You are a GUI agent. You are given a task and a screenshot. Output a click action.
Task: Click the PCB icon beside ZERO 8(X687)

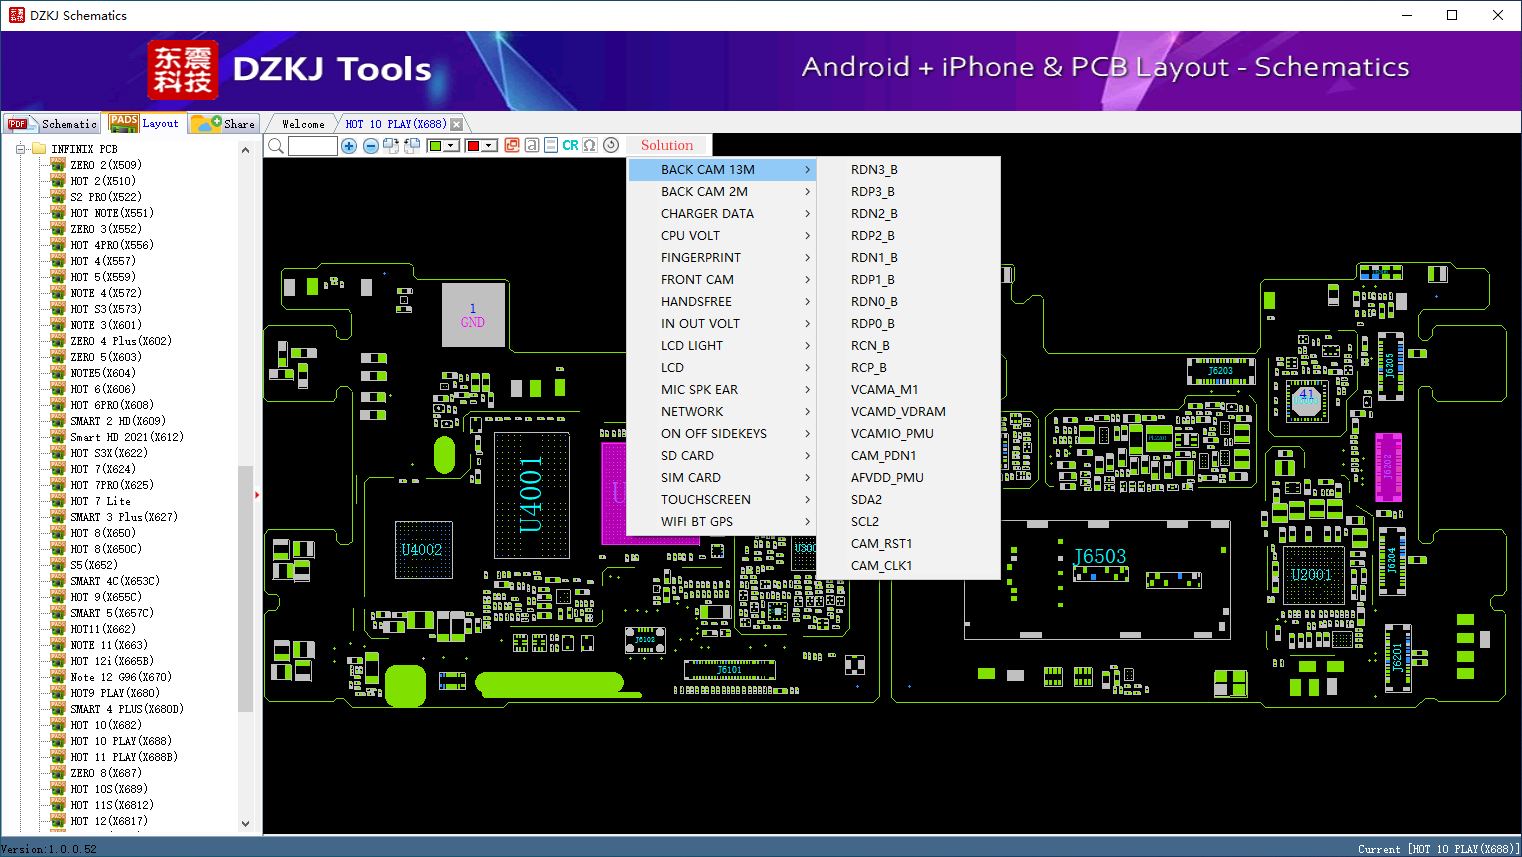coord(58,773)
